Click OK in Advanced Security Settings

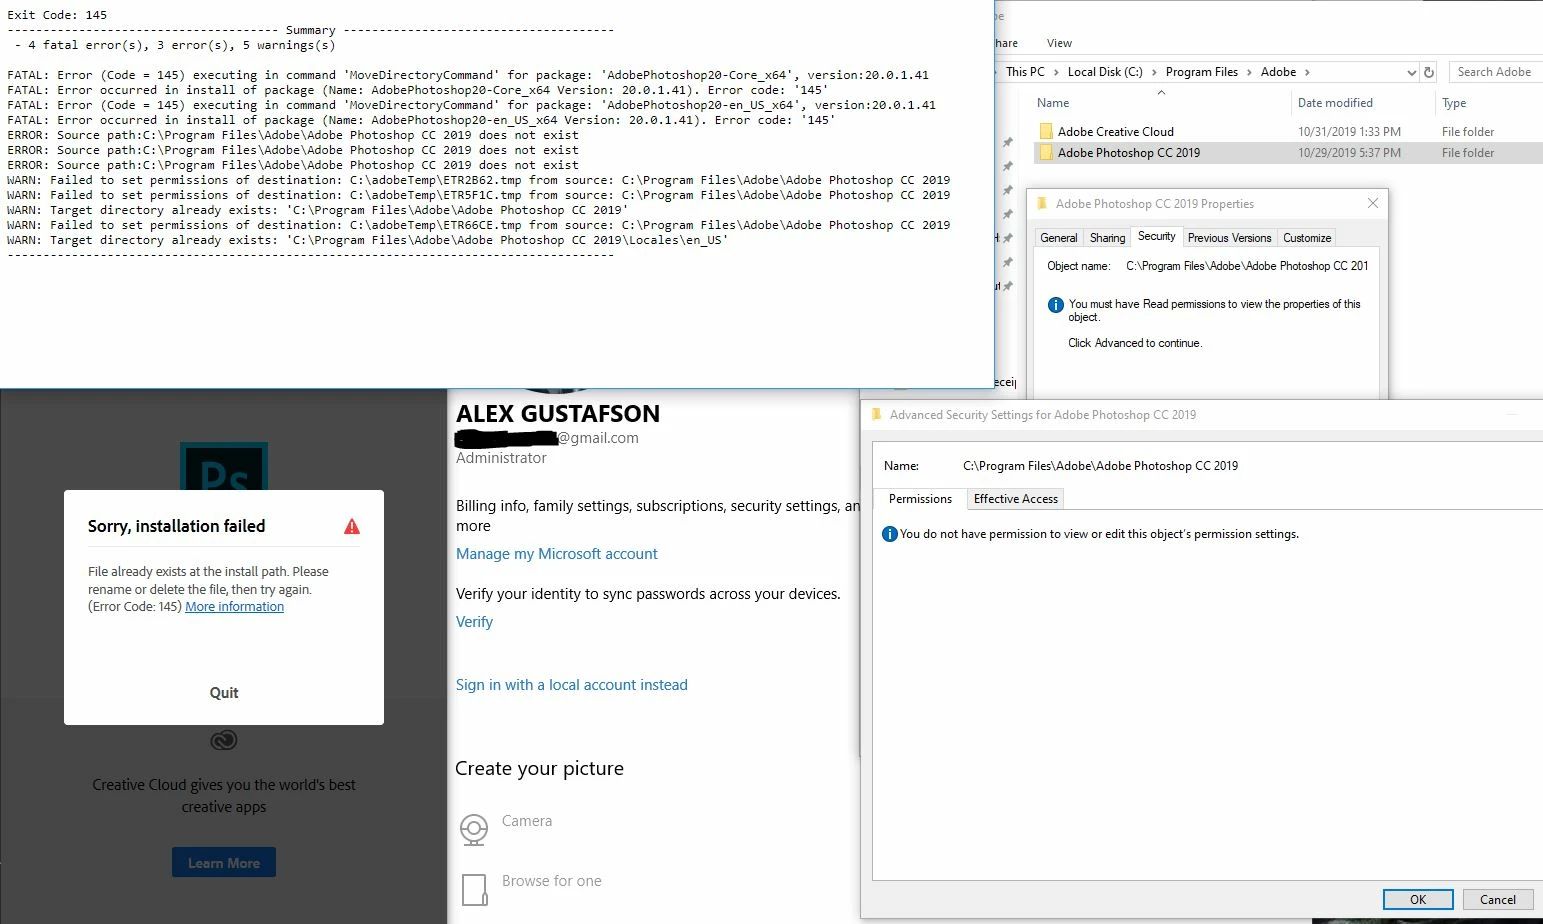pyautogui.click(x=1418, y=899)
